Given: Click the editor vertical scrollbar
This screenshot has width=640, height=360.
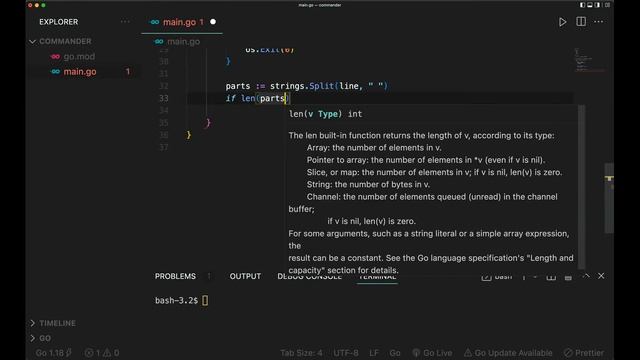Looking at the screenshot, I should click(x=609, y=198).
